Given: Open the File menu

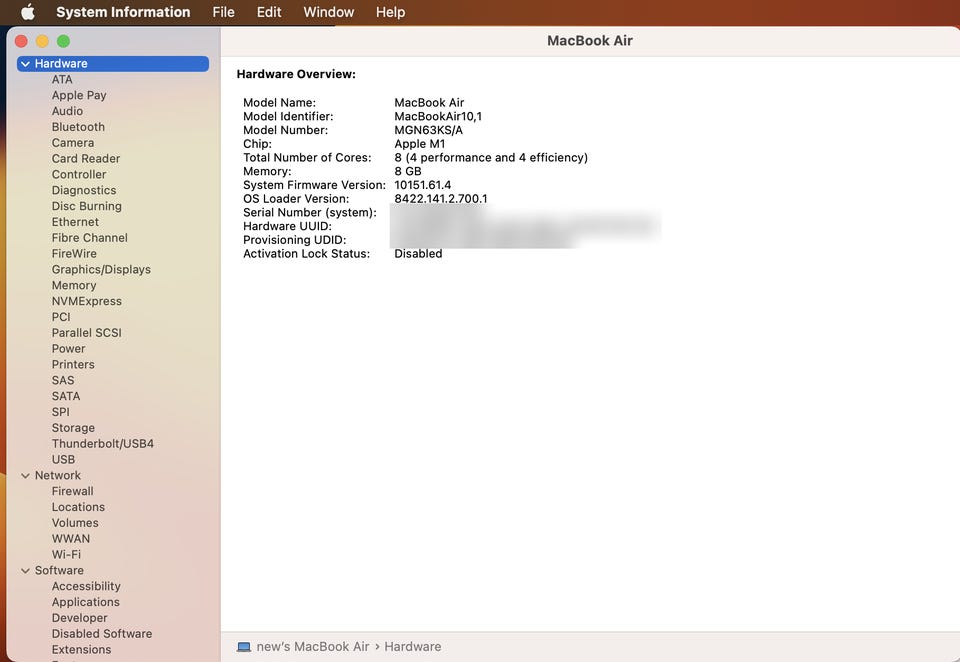Looking at the screenshot, I should 223,12.
